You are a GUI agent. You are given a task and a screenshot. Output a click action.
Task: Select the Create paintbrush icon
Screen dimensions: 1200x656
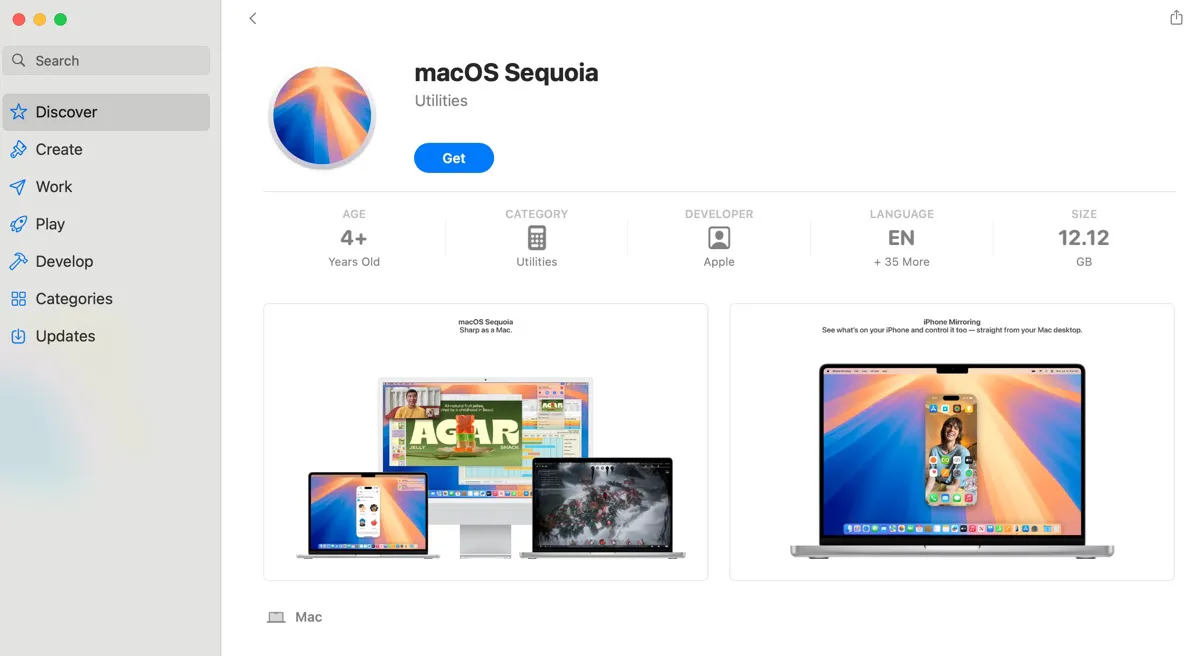pos(18,149)
